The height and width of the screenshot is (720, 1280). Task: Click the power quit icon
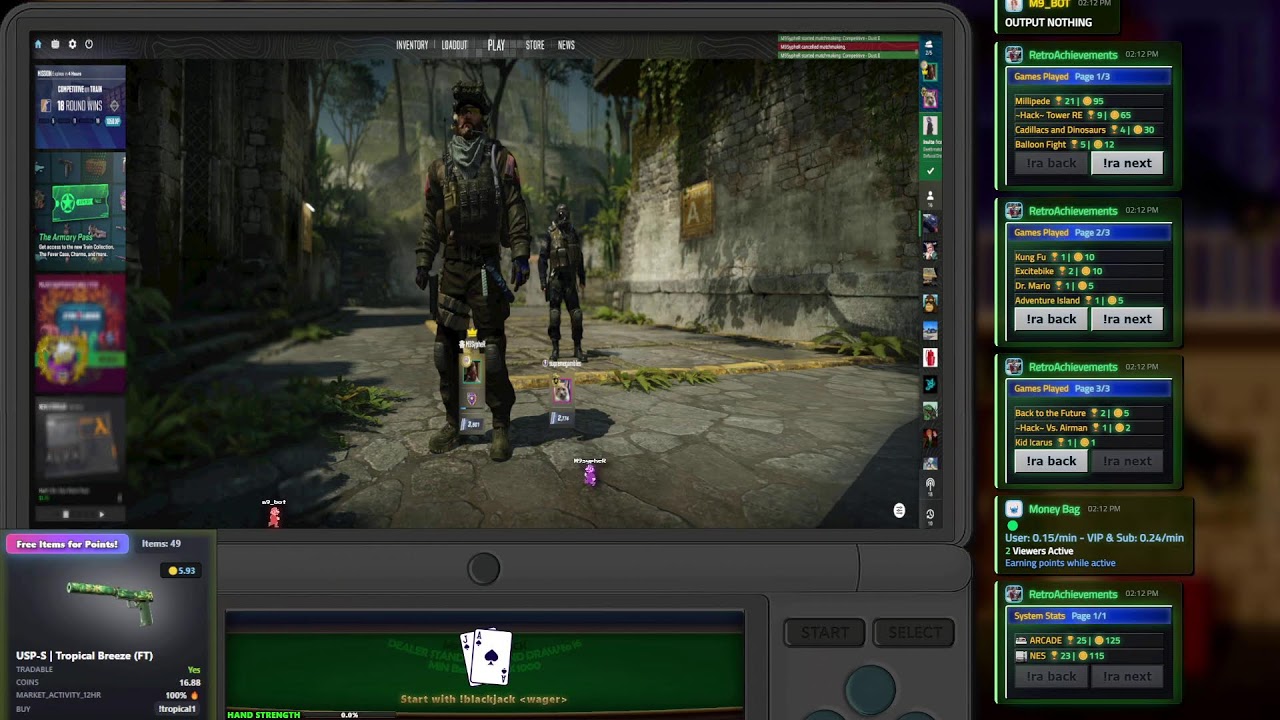(89, 44)
